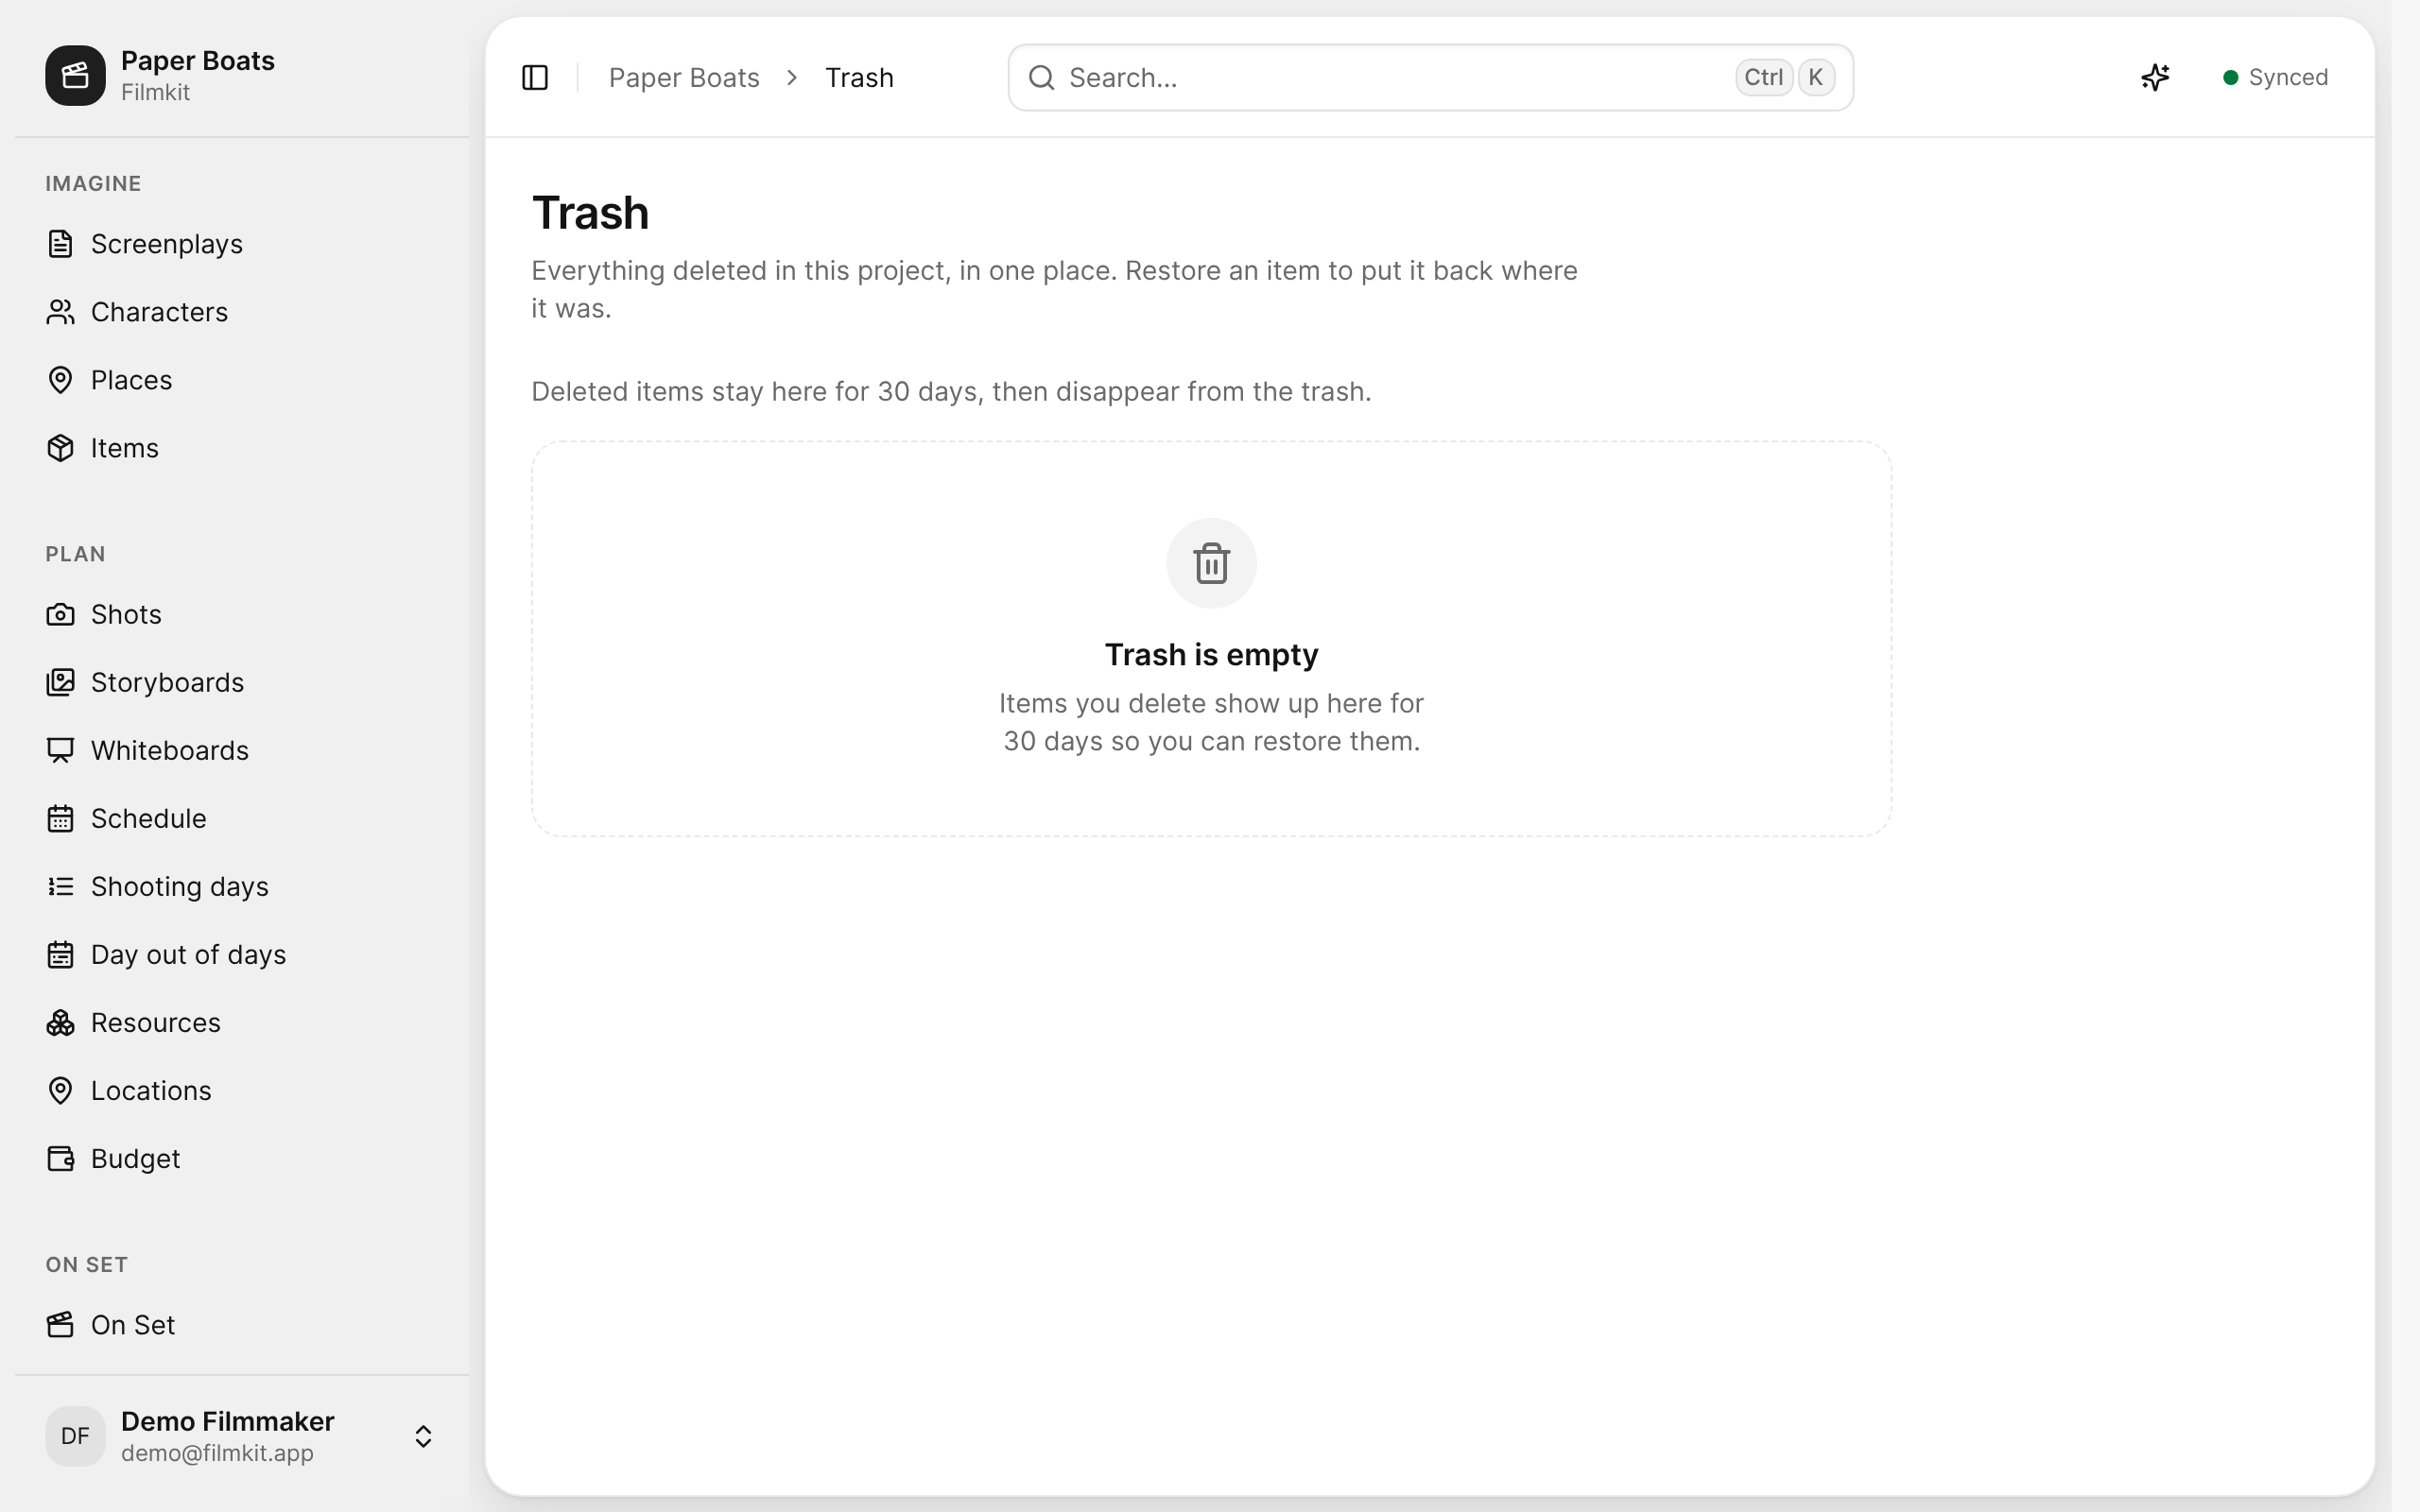Click the empty trash can icon

point(1211,563)
